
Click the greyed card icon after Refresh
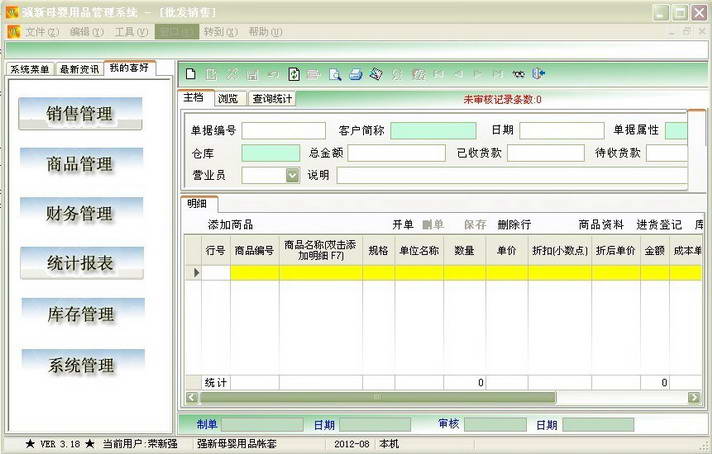click(314, 74)
